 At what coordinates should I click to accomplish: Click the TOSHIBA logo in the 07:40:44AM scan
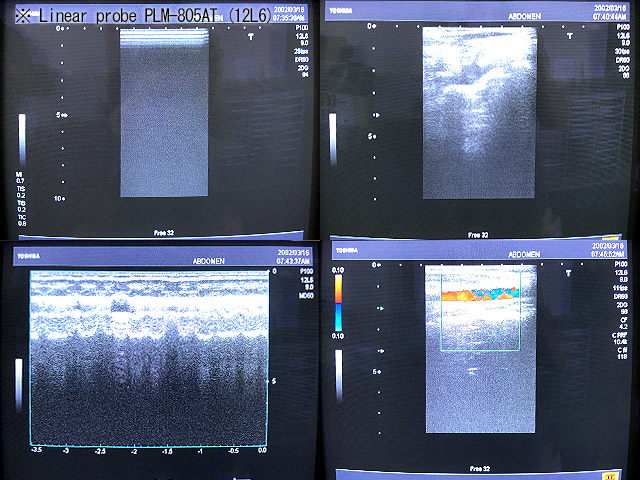(x=340, y=11)
